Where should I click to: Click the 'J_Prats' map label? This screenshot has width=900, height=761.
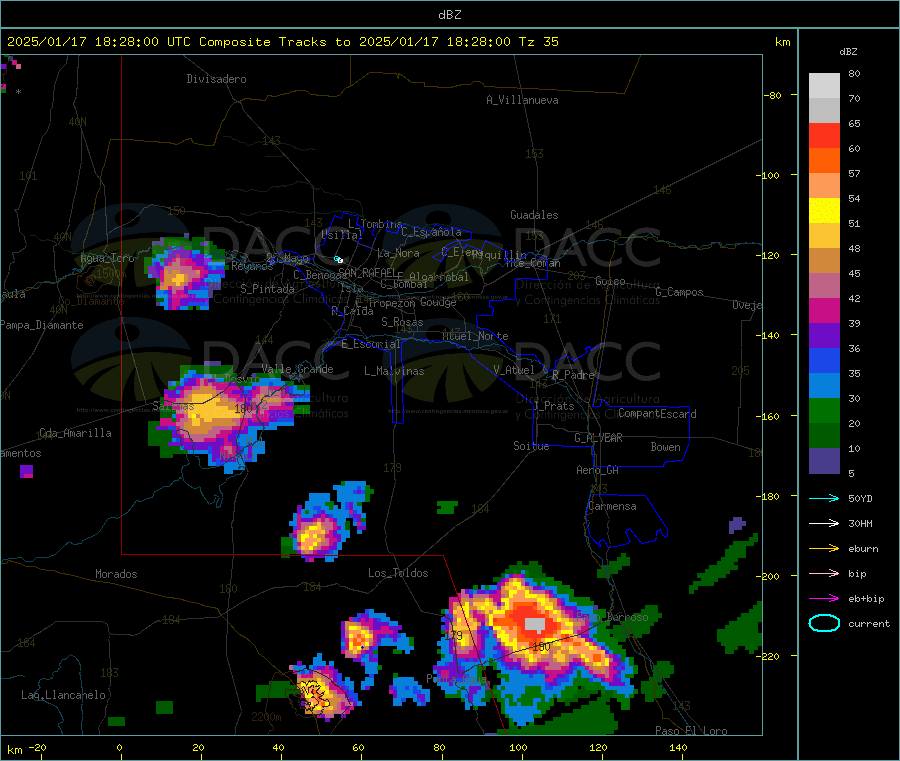pyautogui.click(x=554, y=406)
